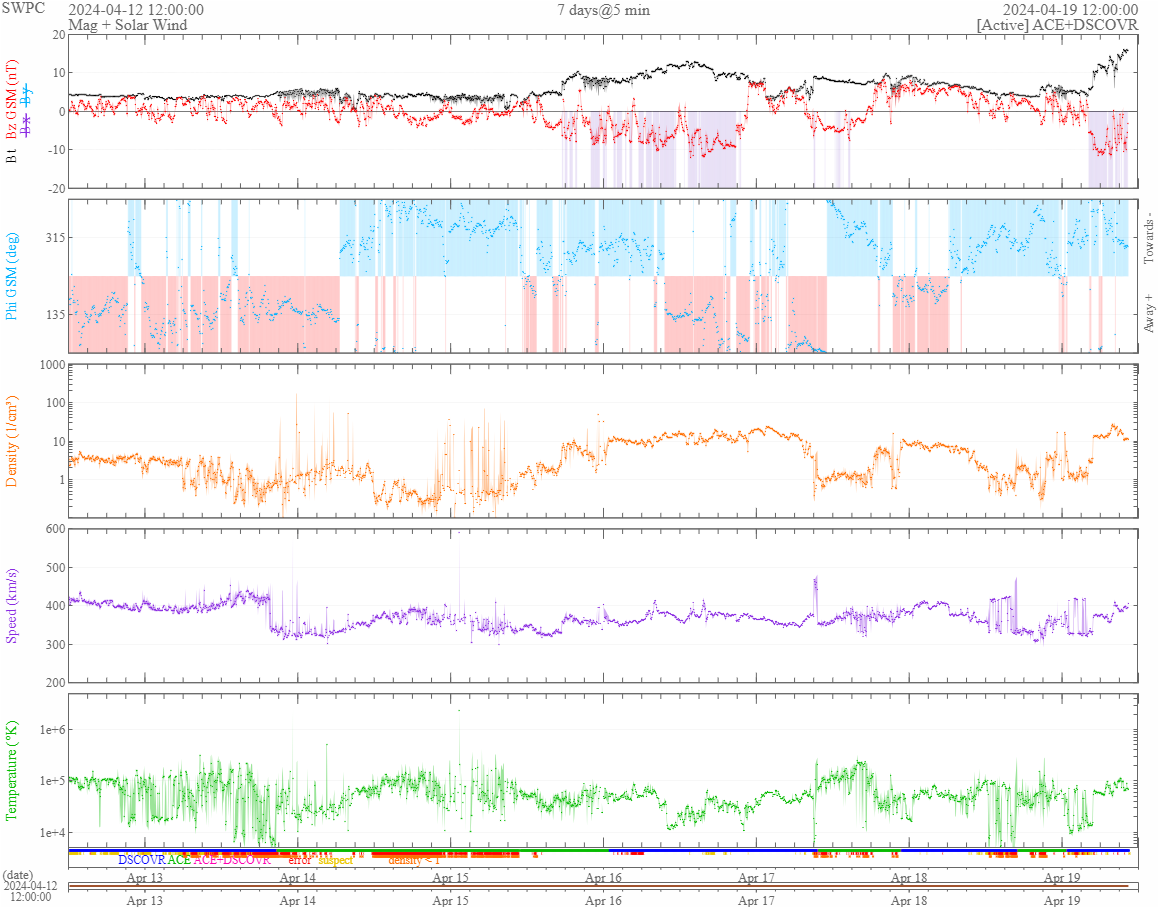Viewport: 1158px width, 907px height.
Task: Click Apr 16 label below the brown range bar
Action: pyautogui.click(x=603, y=900)
